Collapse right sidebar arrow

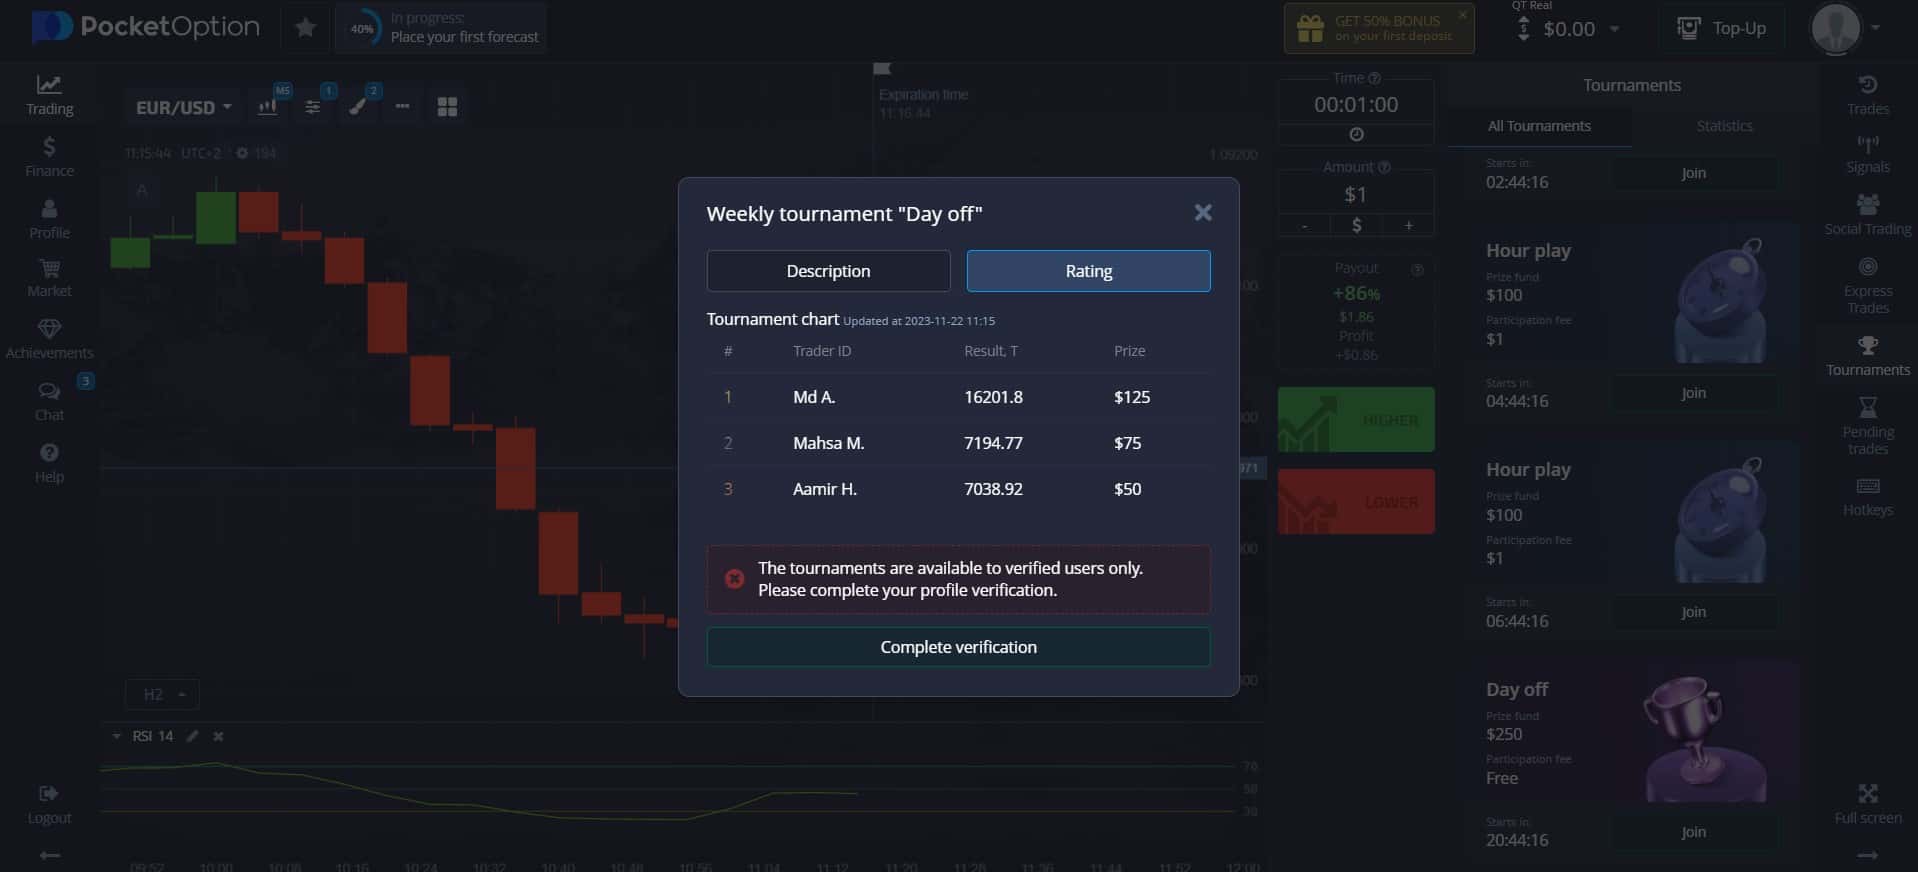[1867, 855]
